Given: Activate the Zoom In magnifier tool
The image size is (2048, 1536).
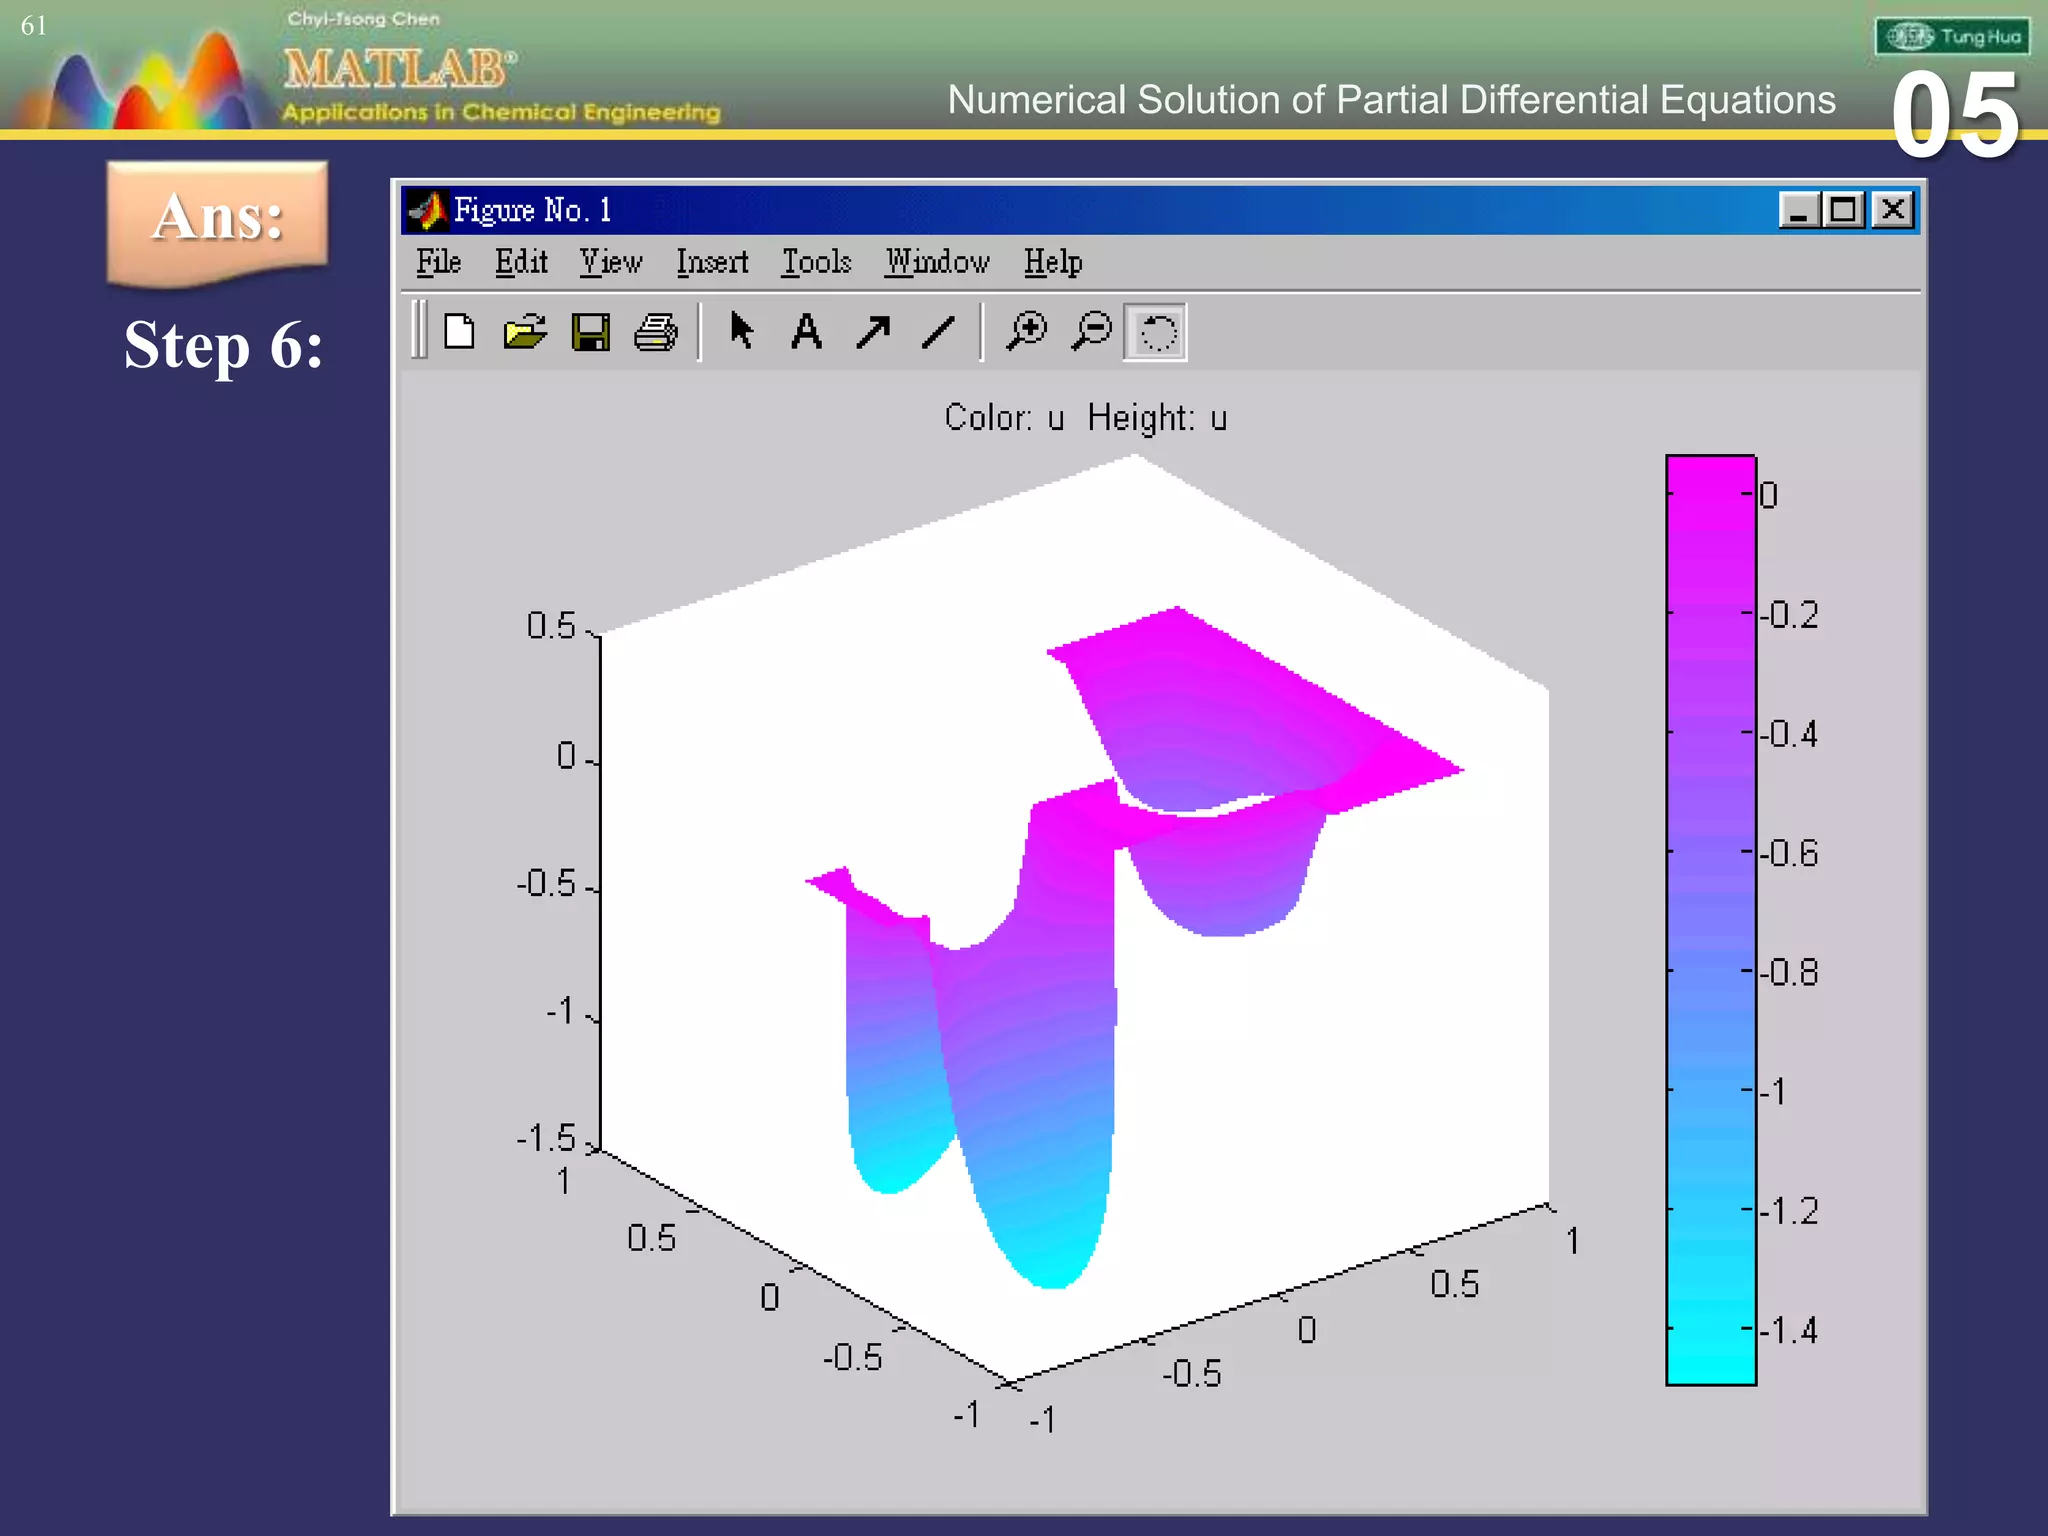Looking at the screenshot, I should tap(1026, 331).
